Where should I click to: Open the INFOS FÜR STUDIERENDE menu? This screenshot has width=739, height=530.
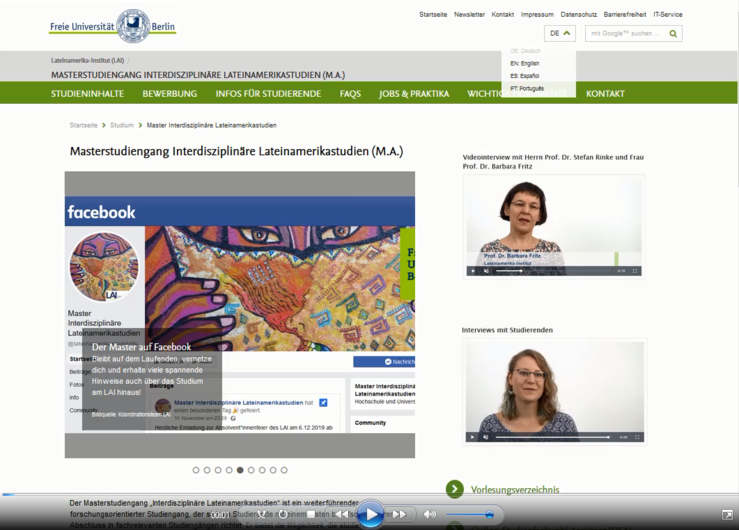point(268,94)
